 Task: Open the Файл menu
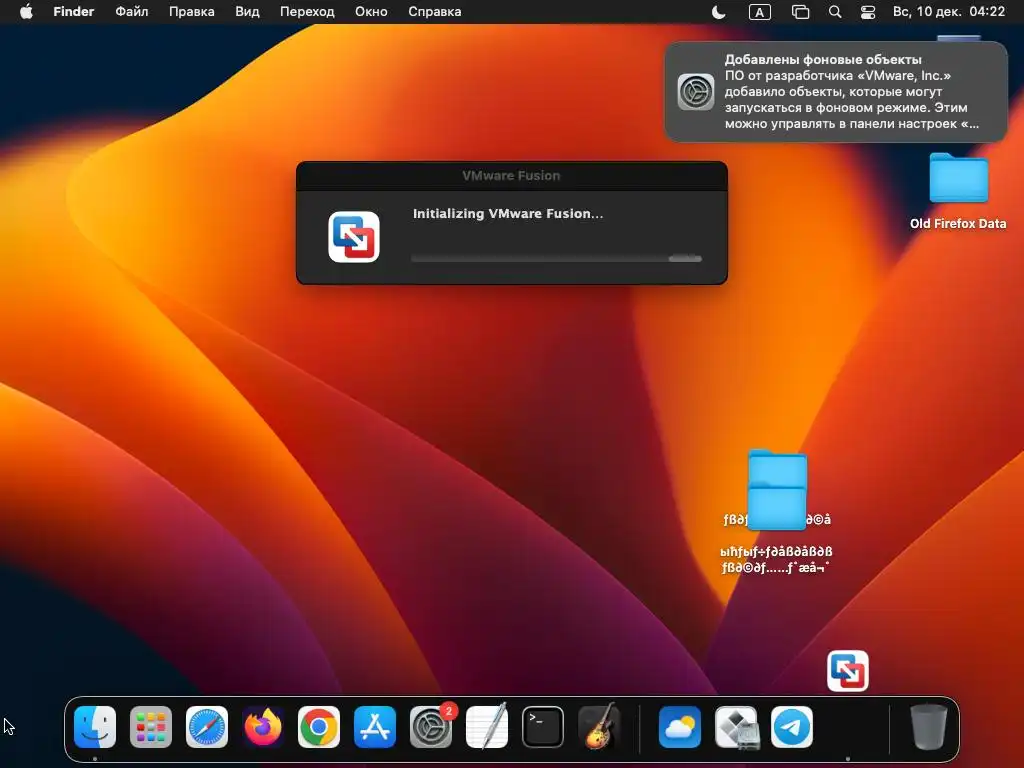point(132,12)
